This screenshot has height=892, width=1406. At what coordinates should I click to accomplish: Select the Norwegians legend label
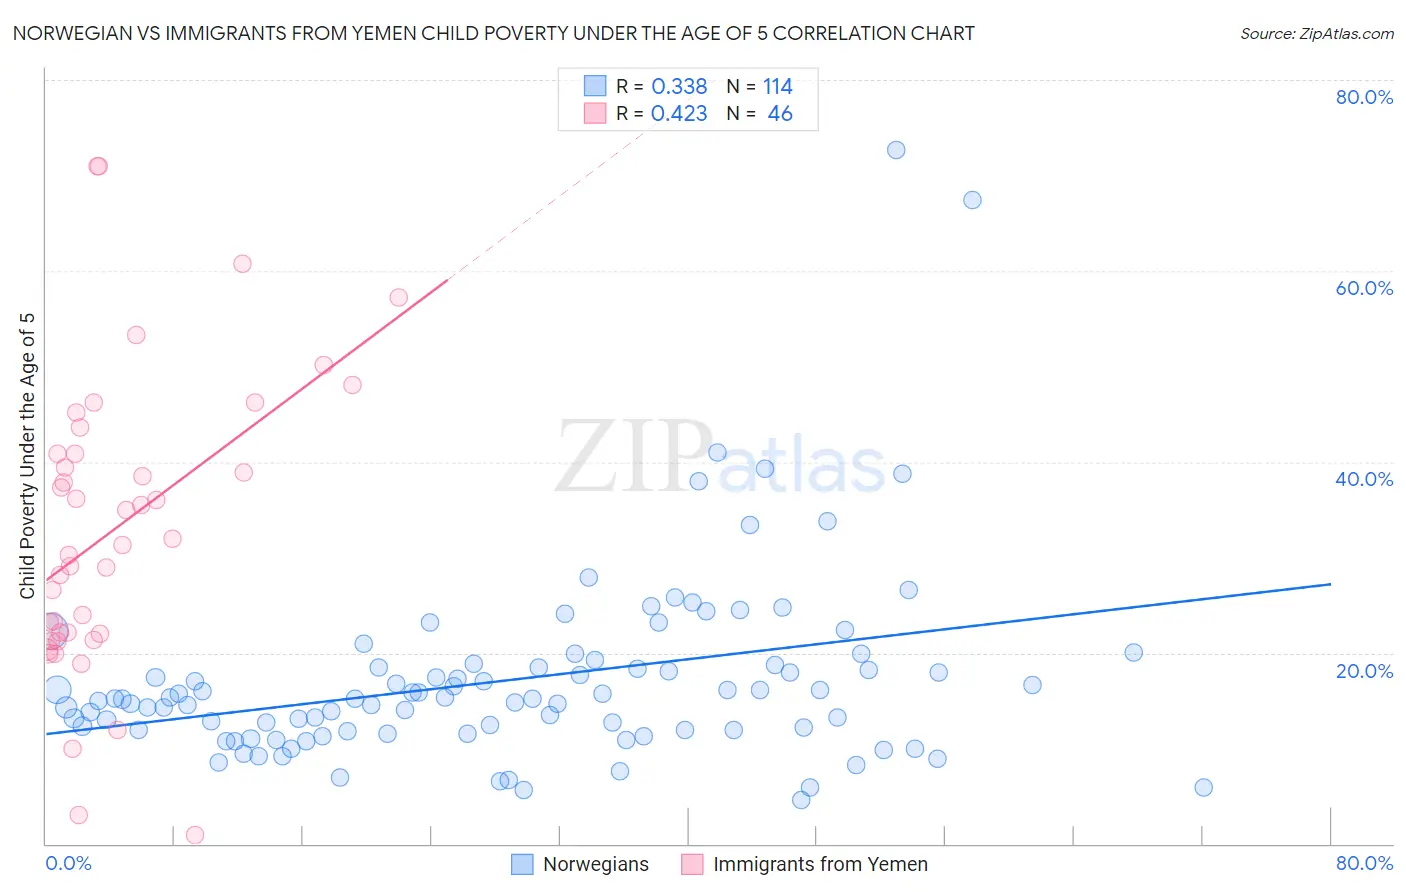(x=596, y=864)
